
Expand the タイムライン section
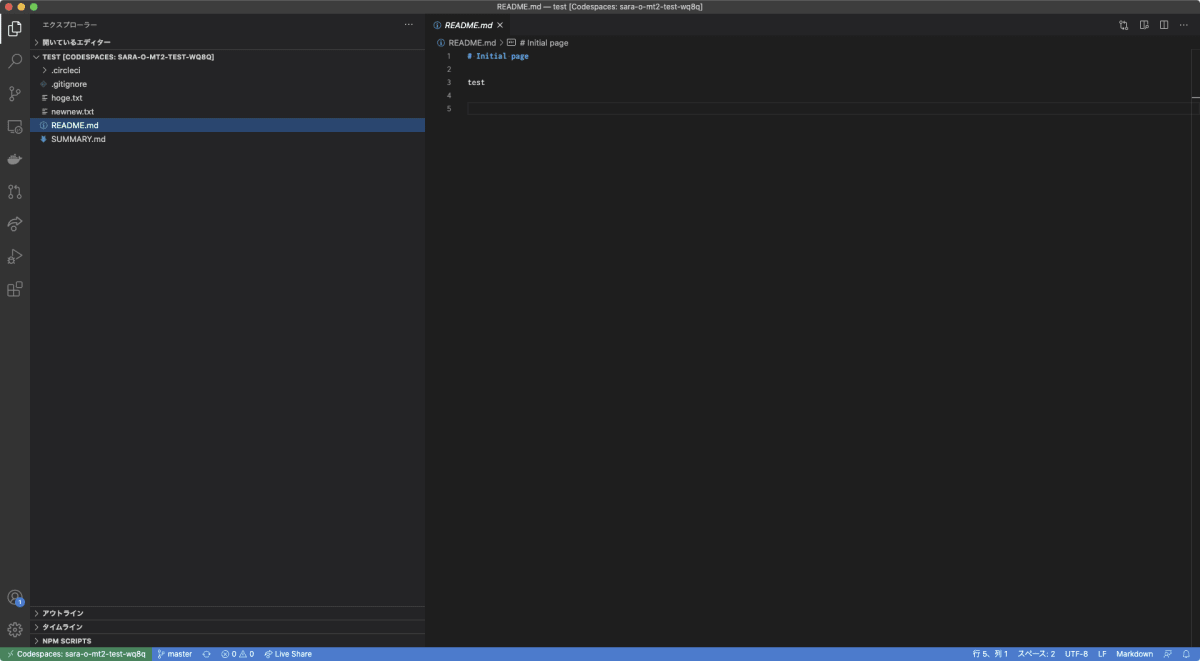pos(227,627)
